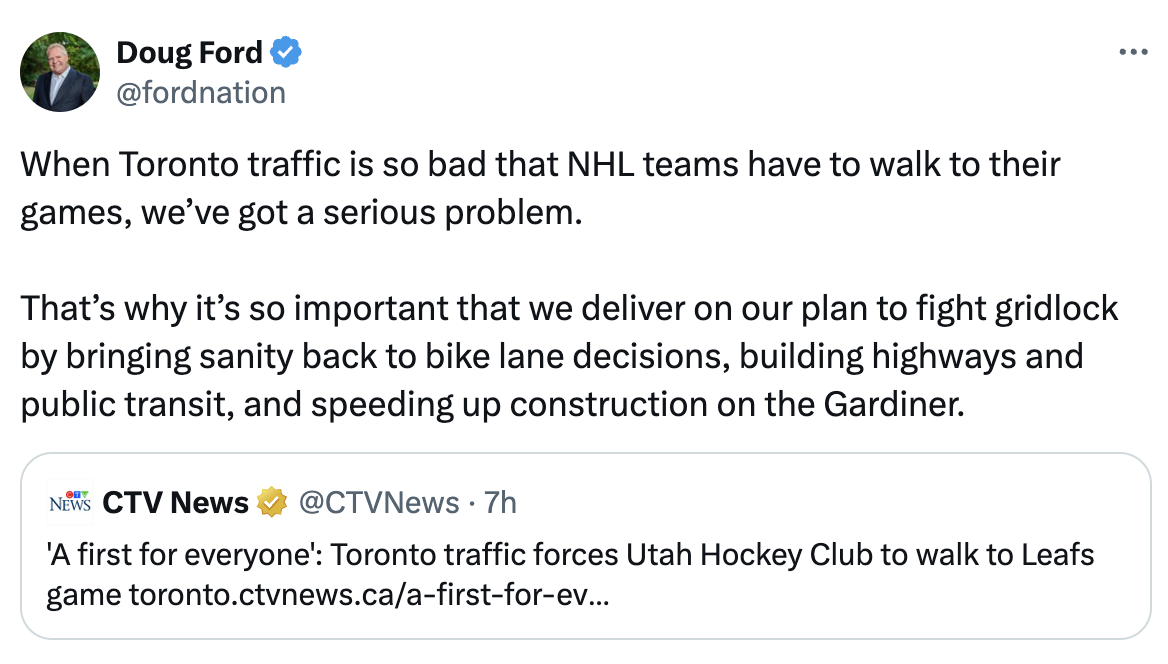Click the Doug Ford display name
The width and height of the screenshot is (1168, 664).
click(x=190, y=52)
